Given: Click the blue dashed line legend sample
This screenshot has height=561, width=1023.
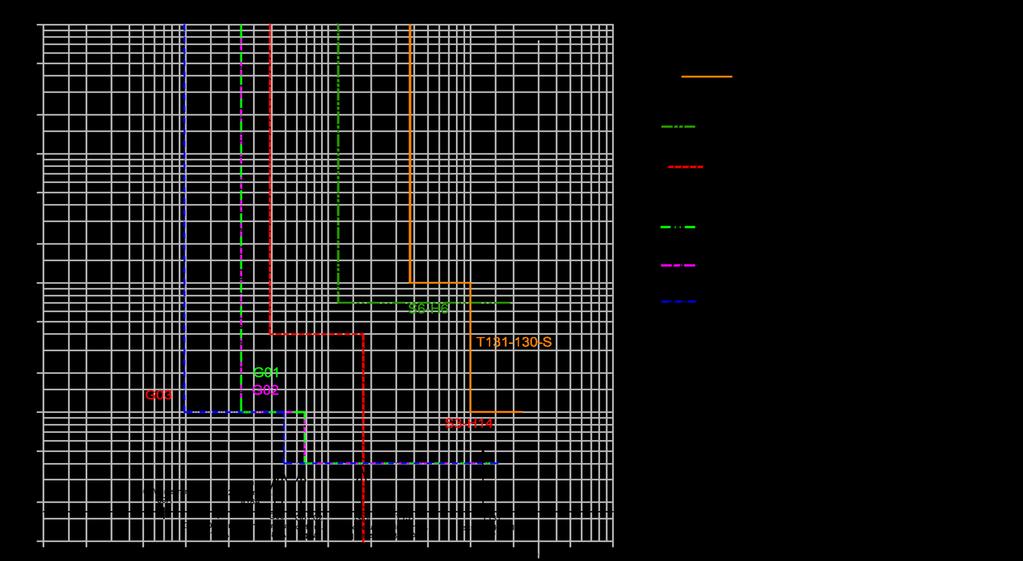Looking at the screenshot, I should pyautogui.click(x=679, y=302).
